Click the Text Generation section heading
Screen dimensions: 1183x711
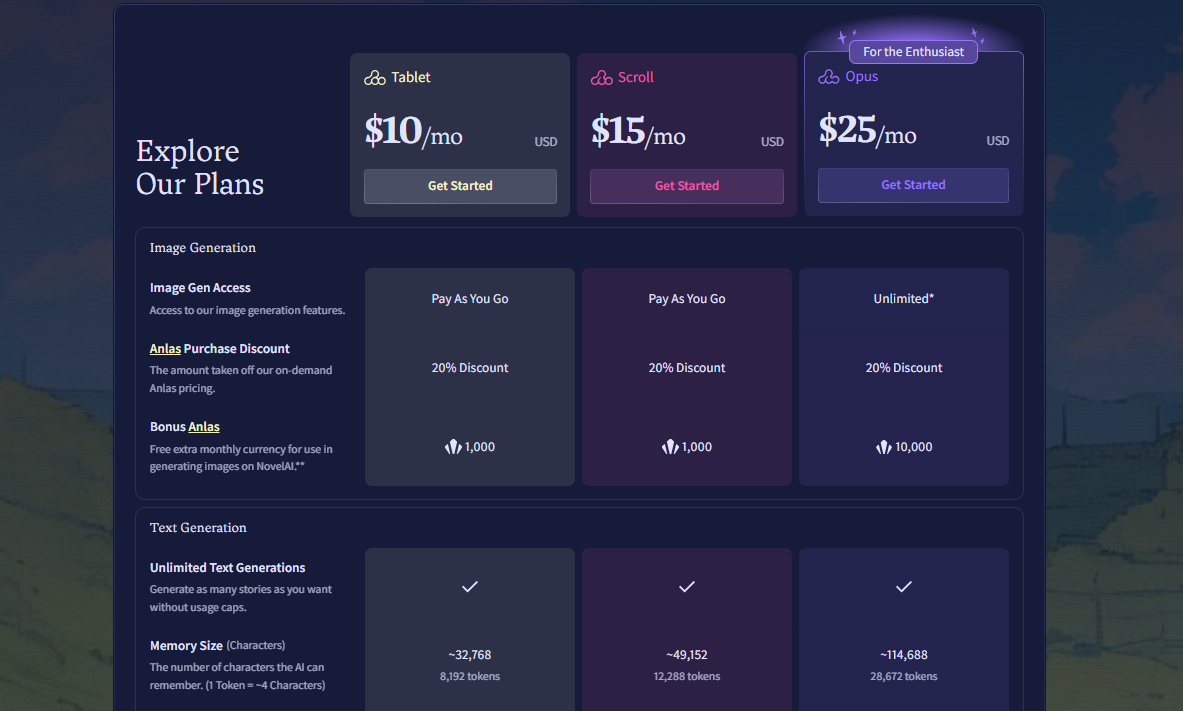[198, 528]
